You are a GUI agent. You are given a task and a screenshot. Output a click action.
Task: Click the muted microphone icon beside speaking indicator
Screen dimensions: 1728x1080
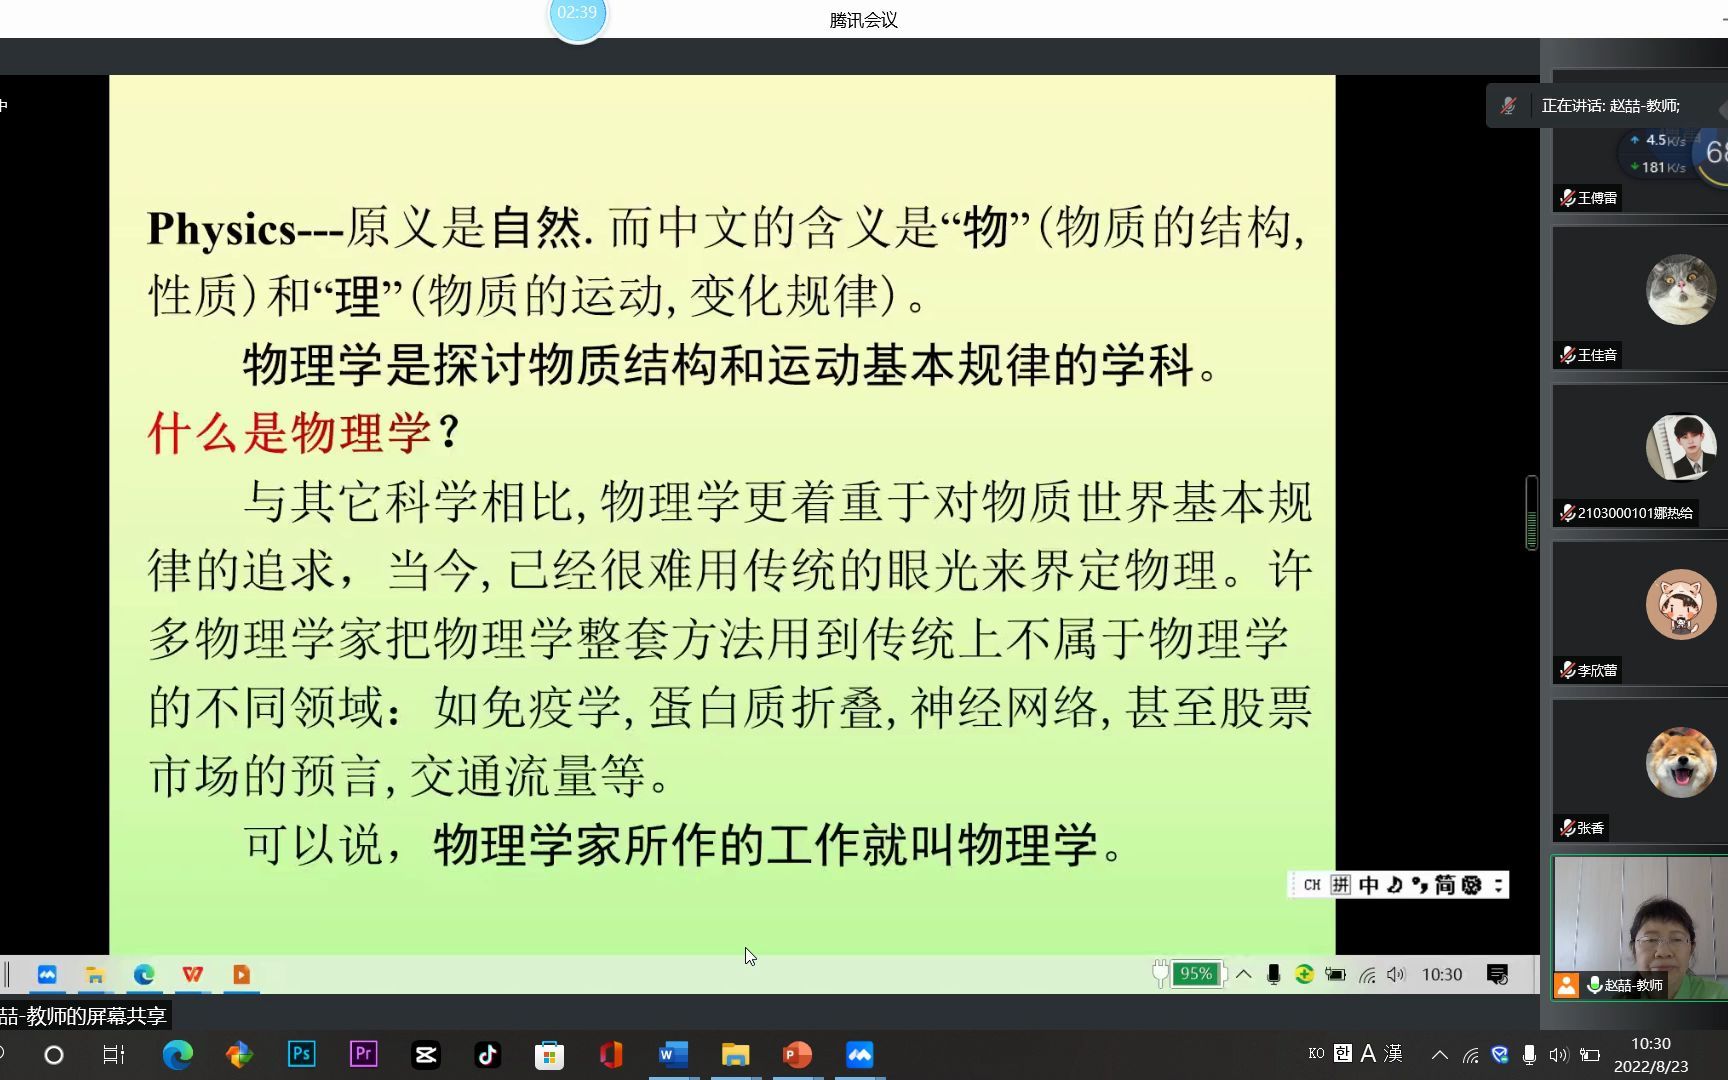(x=1508, y=105)
